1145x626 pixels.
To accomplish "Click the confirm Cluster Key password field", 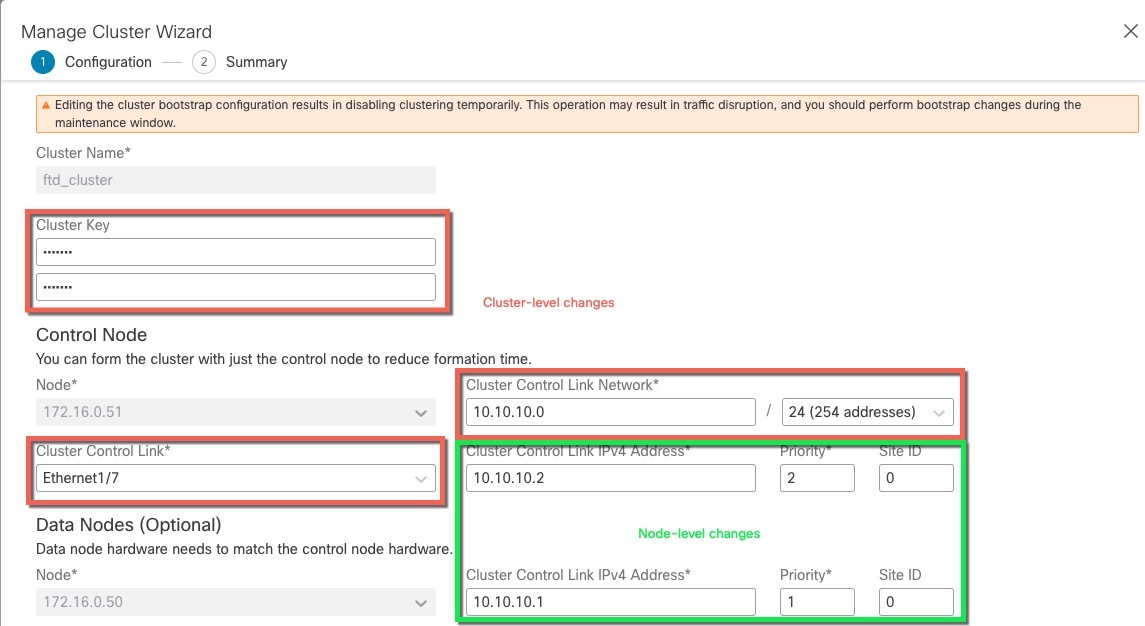I will click(236, 287).
